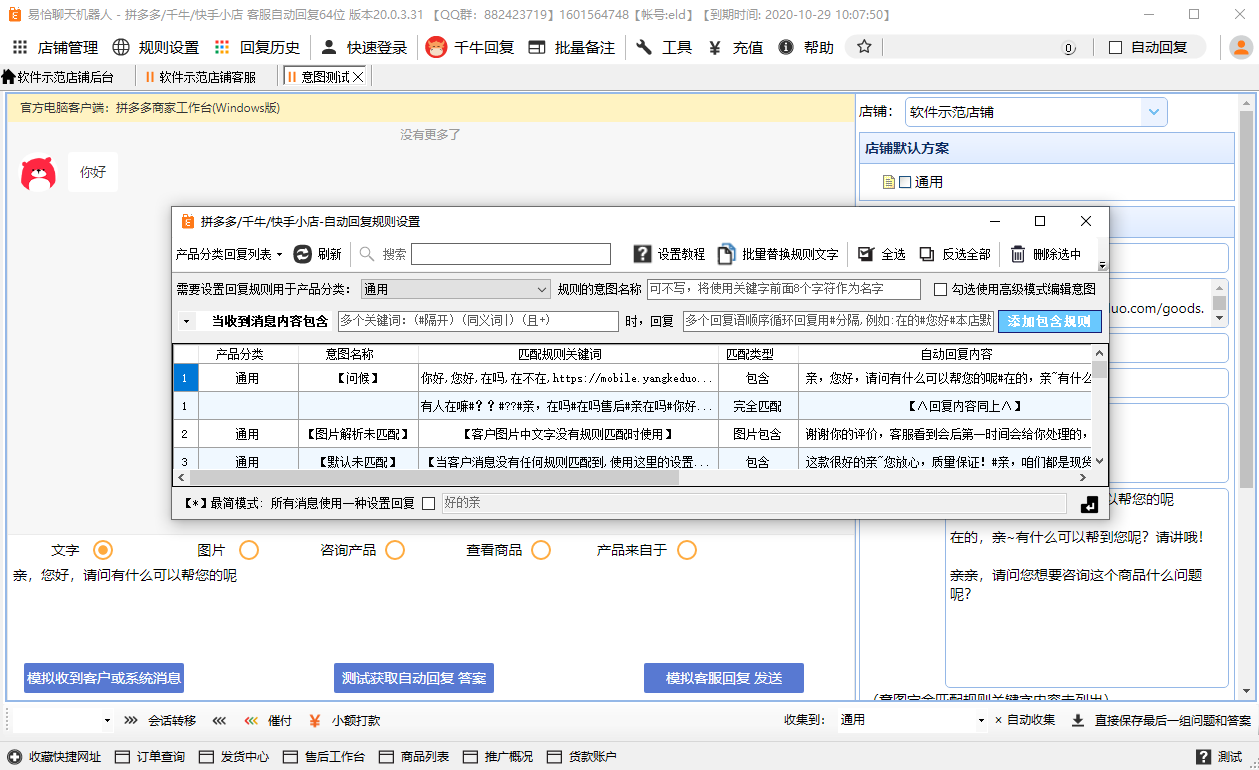Open the 收集到 dropdown showing 通用
Image resolution: width=1259 pixels, height=770 pixels.
(912, 720)
